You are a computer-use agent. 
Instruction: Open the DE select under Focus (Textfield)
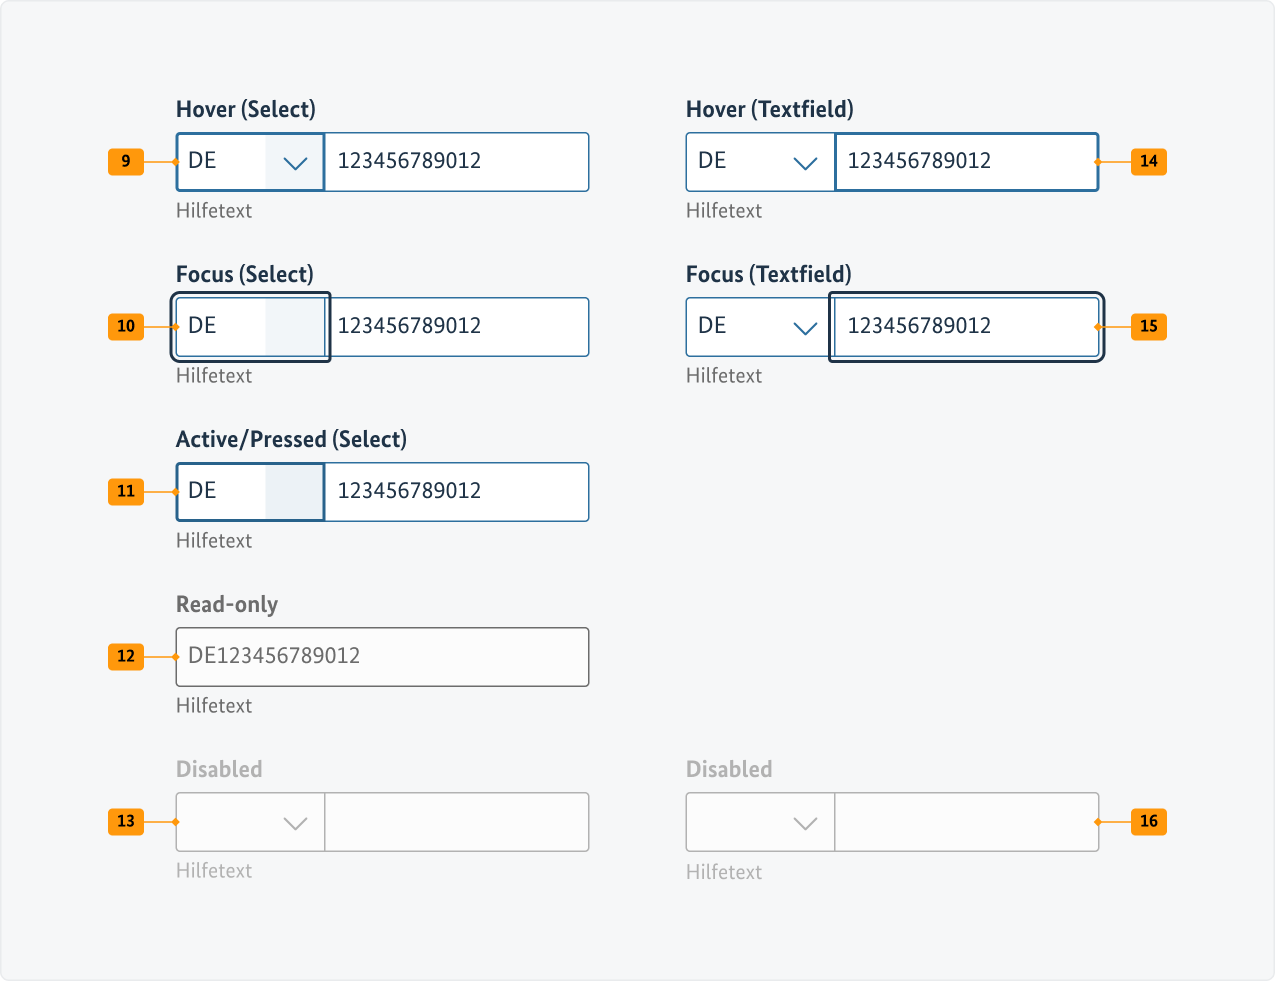tap(758, 327)
